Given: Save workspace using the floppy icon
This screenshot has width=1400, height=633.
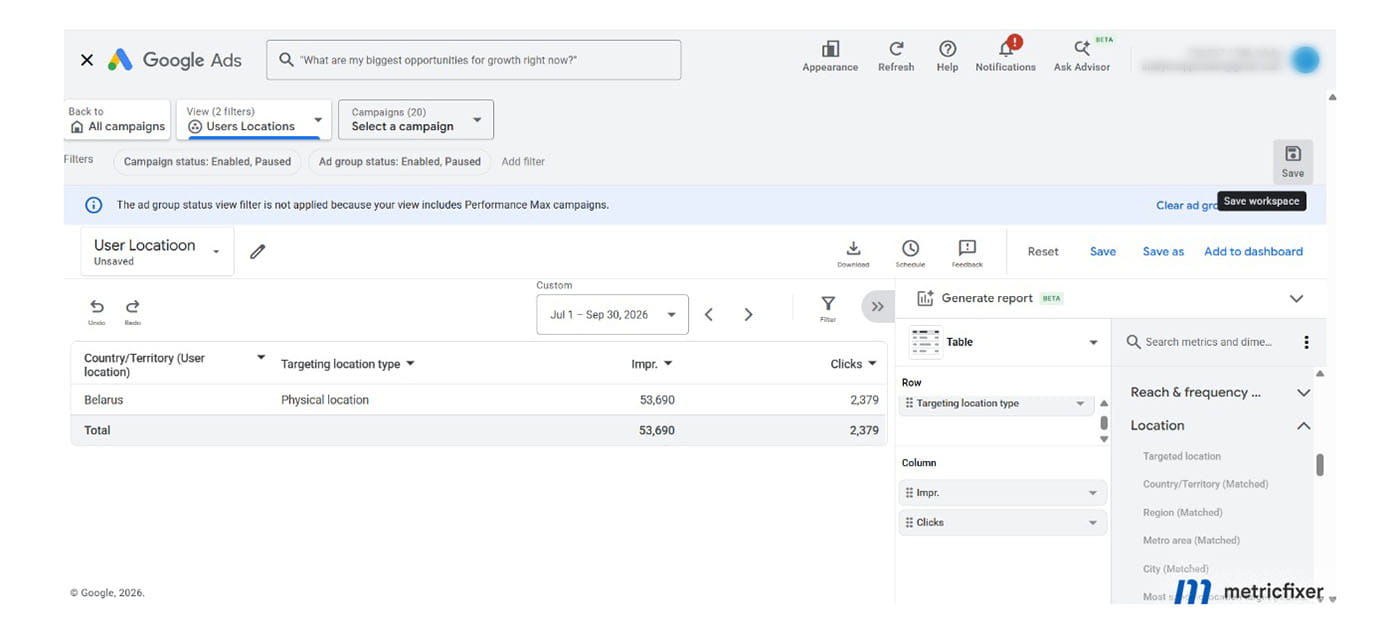Looking at the screenshot, I should coord(1293,160).
